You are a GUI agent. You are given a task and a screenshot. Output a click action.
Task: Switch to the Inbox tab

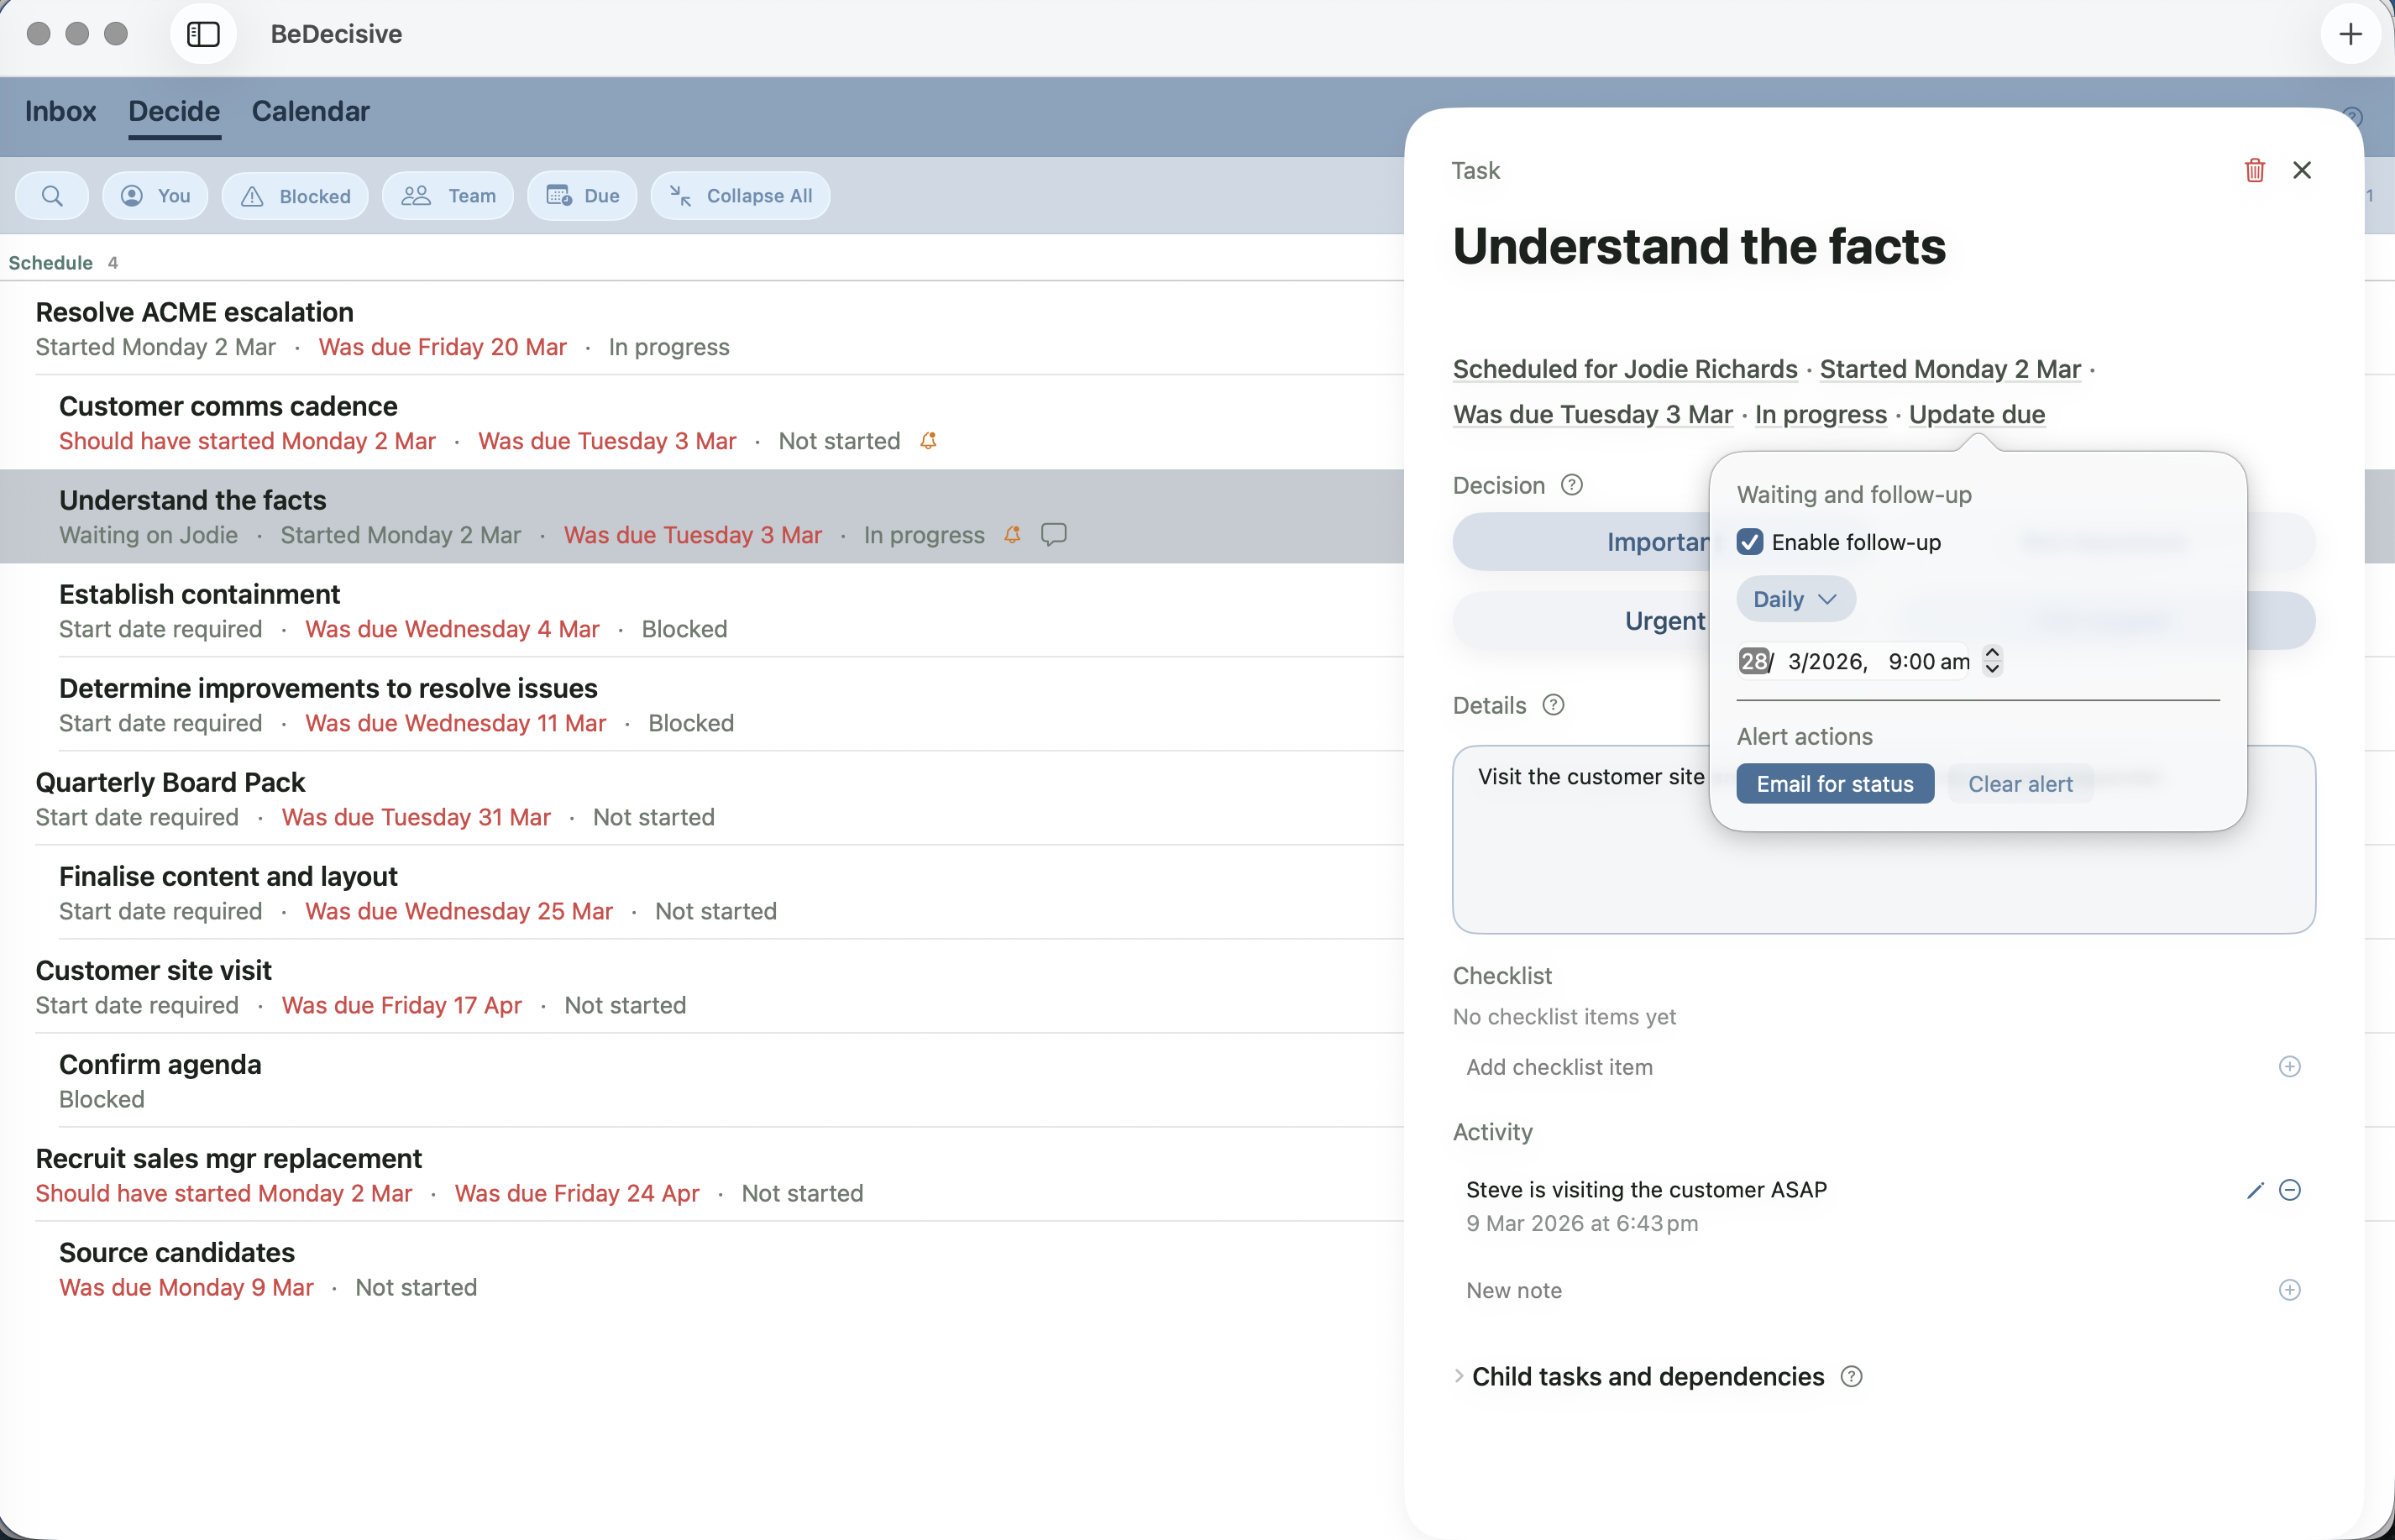[x=60, y=111]
